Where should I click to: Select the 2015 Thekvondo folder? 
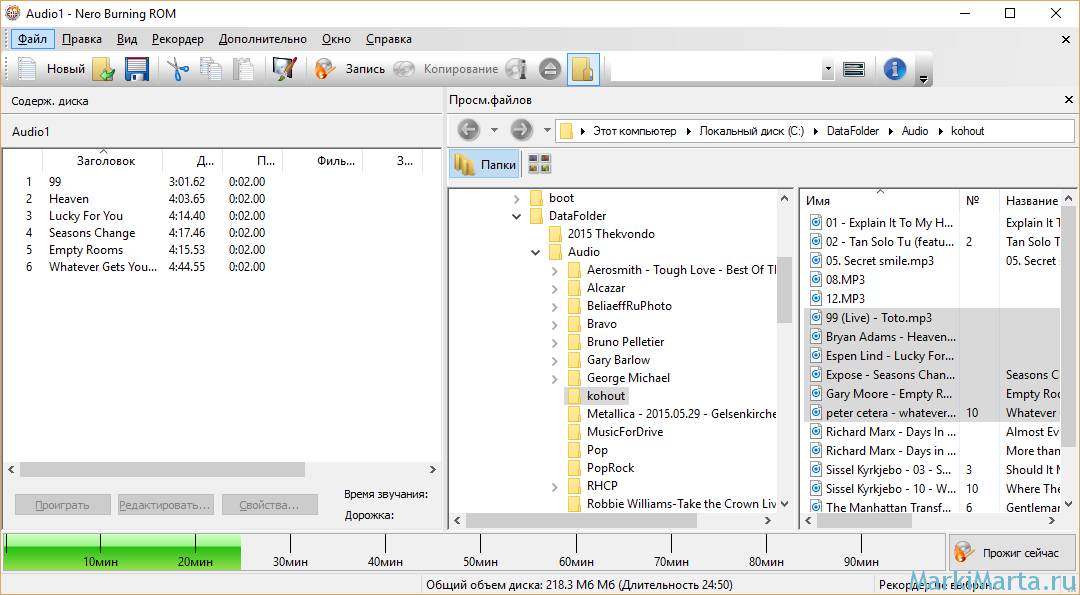click(x=611, y=234)
